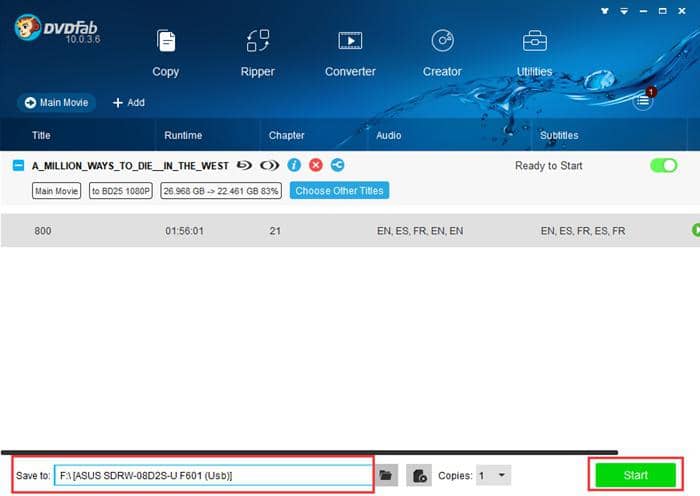Preview title 800 with the play icon
The image size is (700, 496).
click(696, 230)
